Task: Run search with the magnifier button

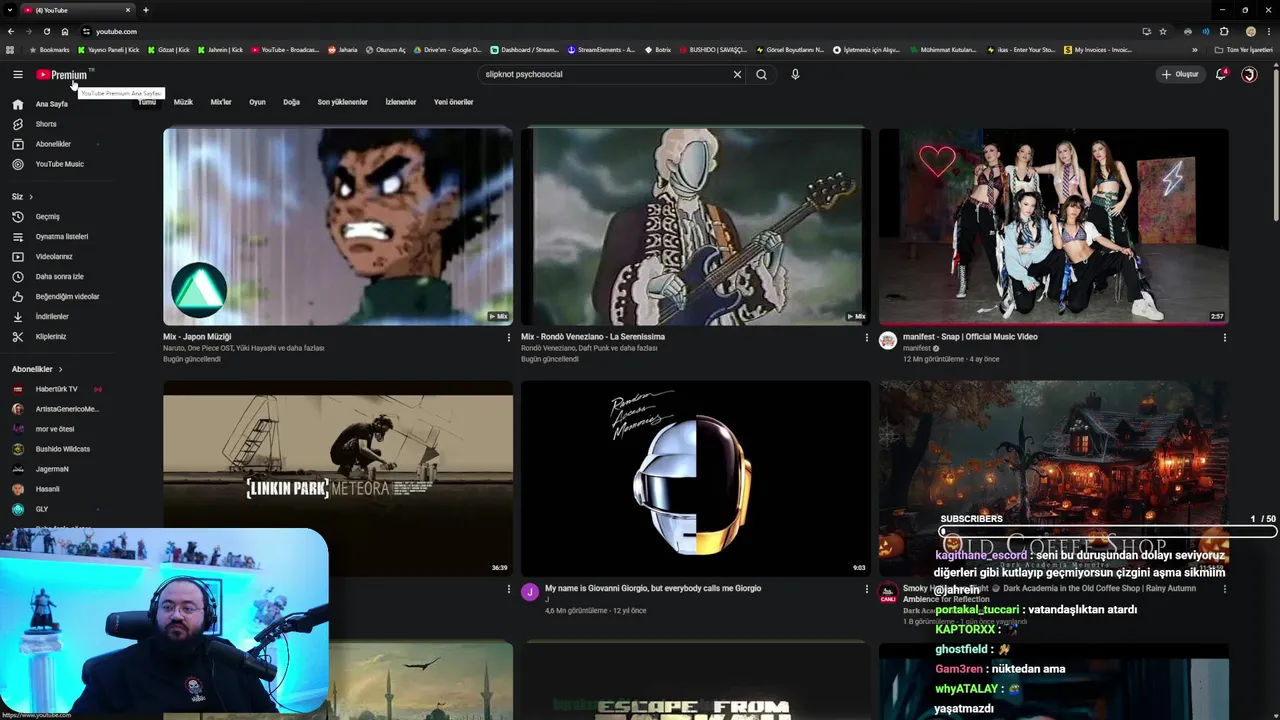Action: coord(761,74)
